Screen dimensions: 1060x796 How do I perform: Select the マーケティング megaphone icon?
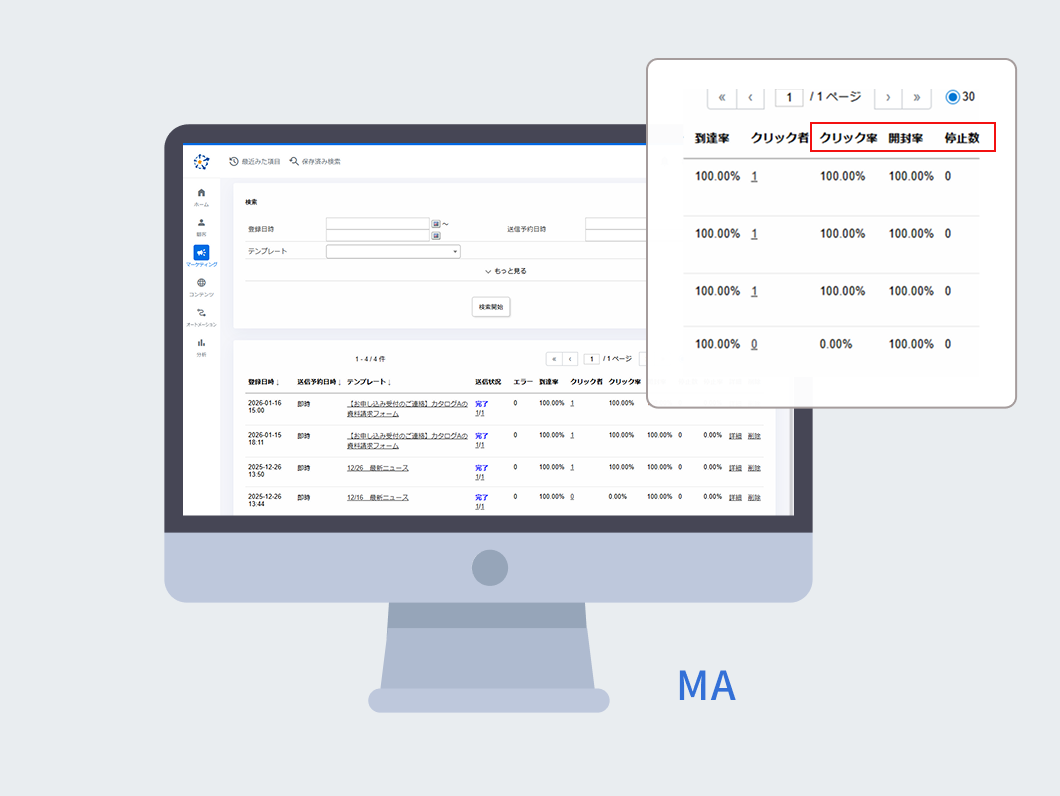coord(201,253)
